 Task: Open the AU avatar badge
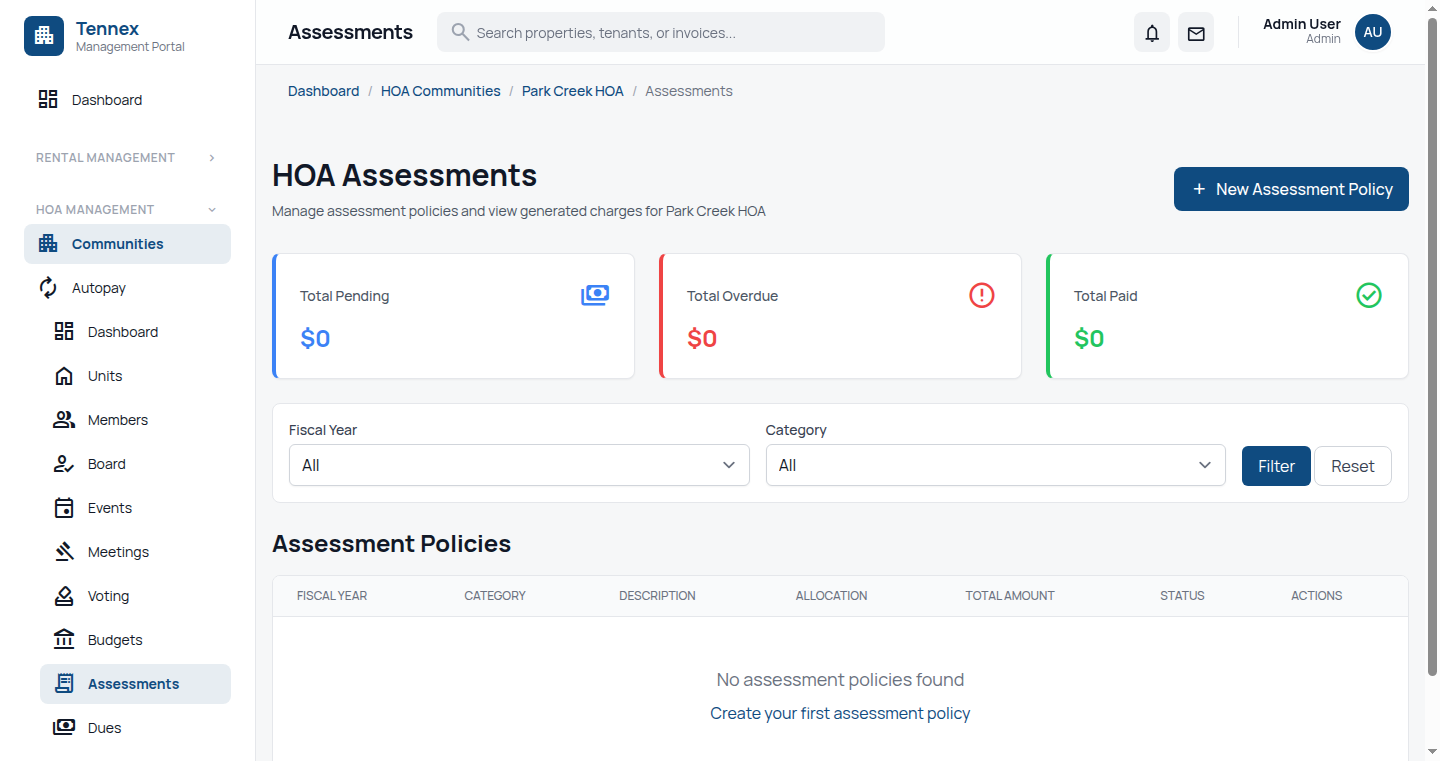pos(1372,31)
